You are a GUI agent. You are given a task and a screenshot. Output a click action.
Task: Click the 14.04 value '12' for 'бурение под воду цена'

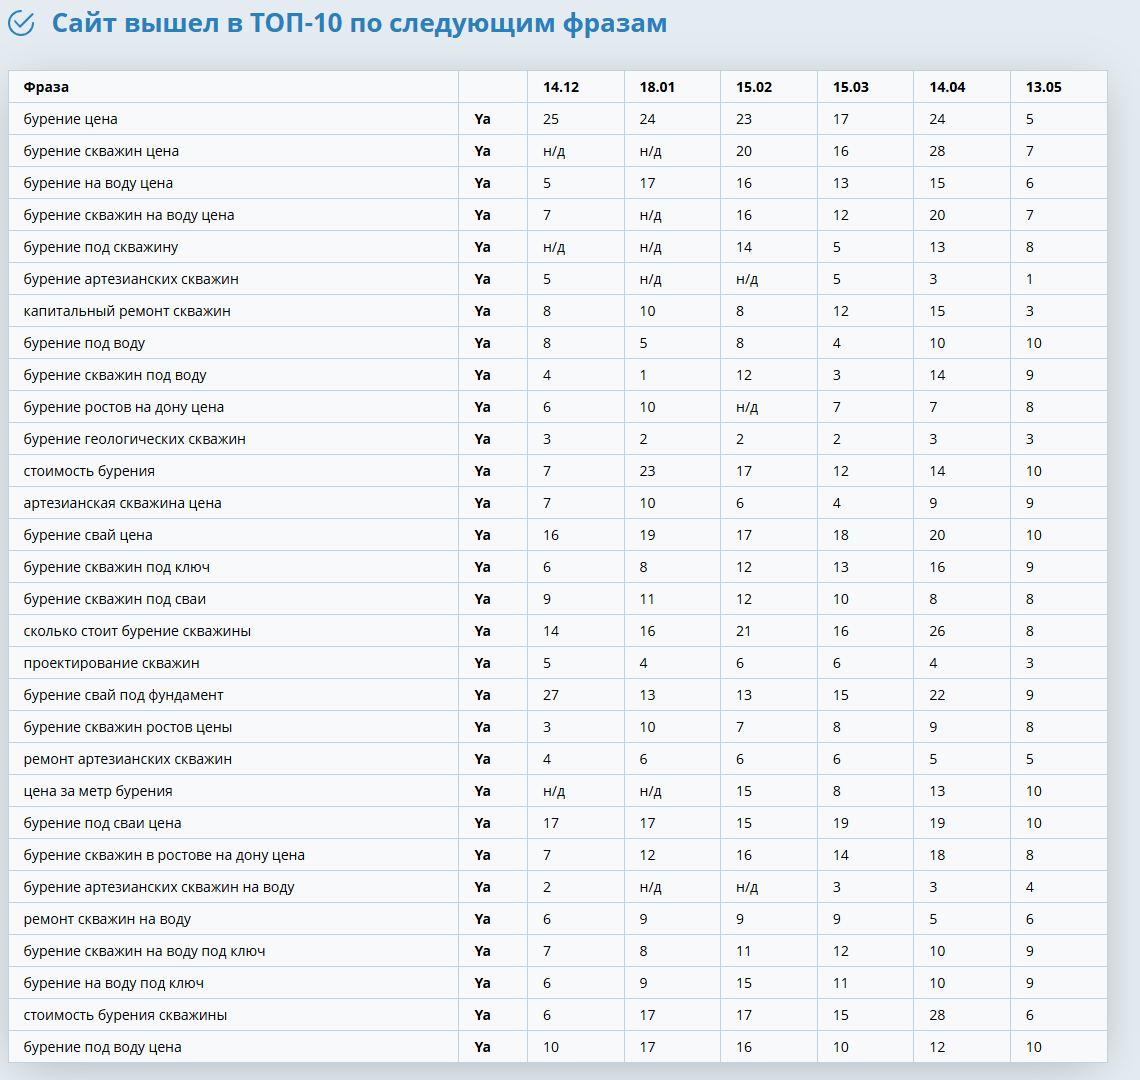pyautogui.click(x=937, y=1047)
